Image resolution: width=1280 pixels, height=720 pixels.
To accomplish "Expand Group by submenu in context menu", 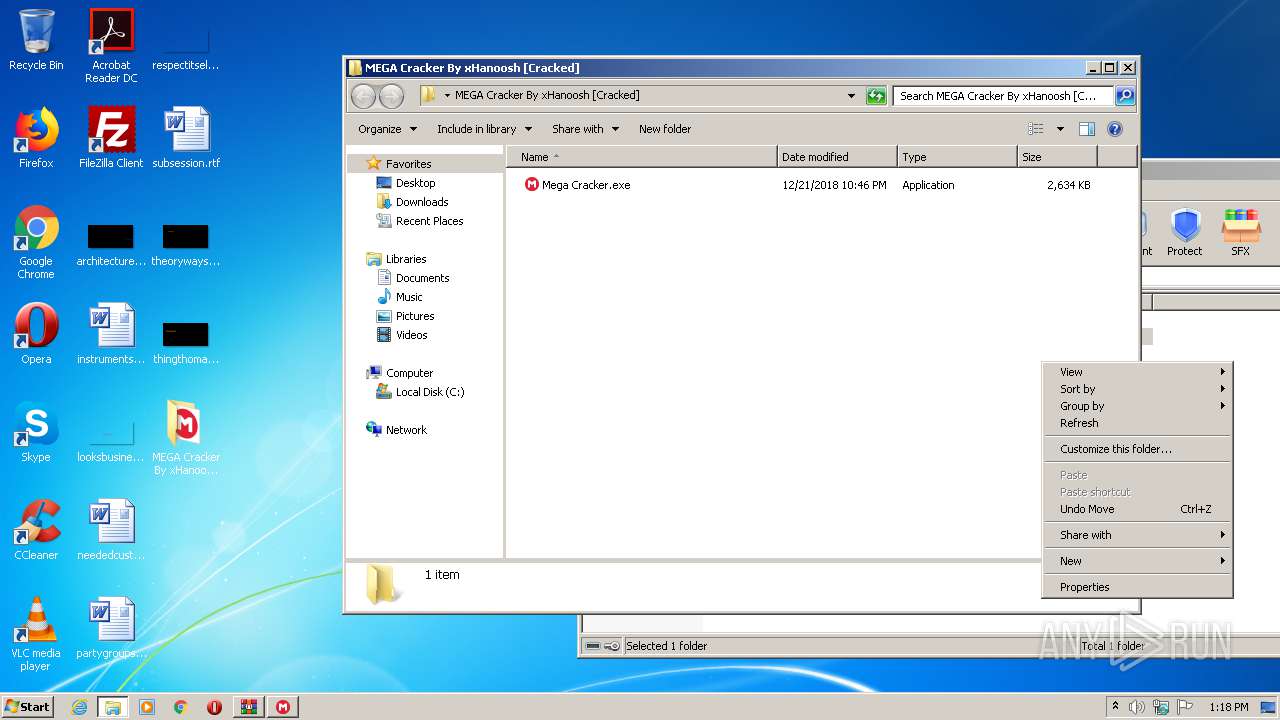I will point(1137,406).
